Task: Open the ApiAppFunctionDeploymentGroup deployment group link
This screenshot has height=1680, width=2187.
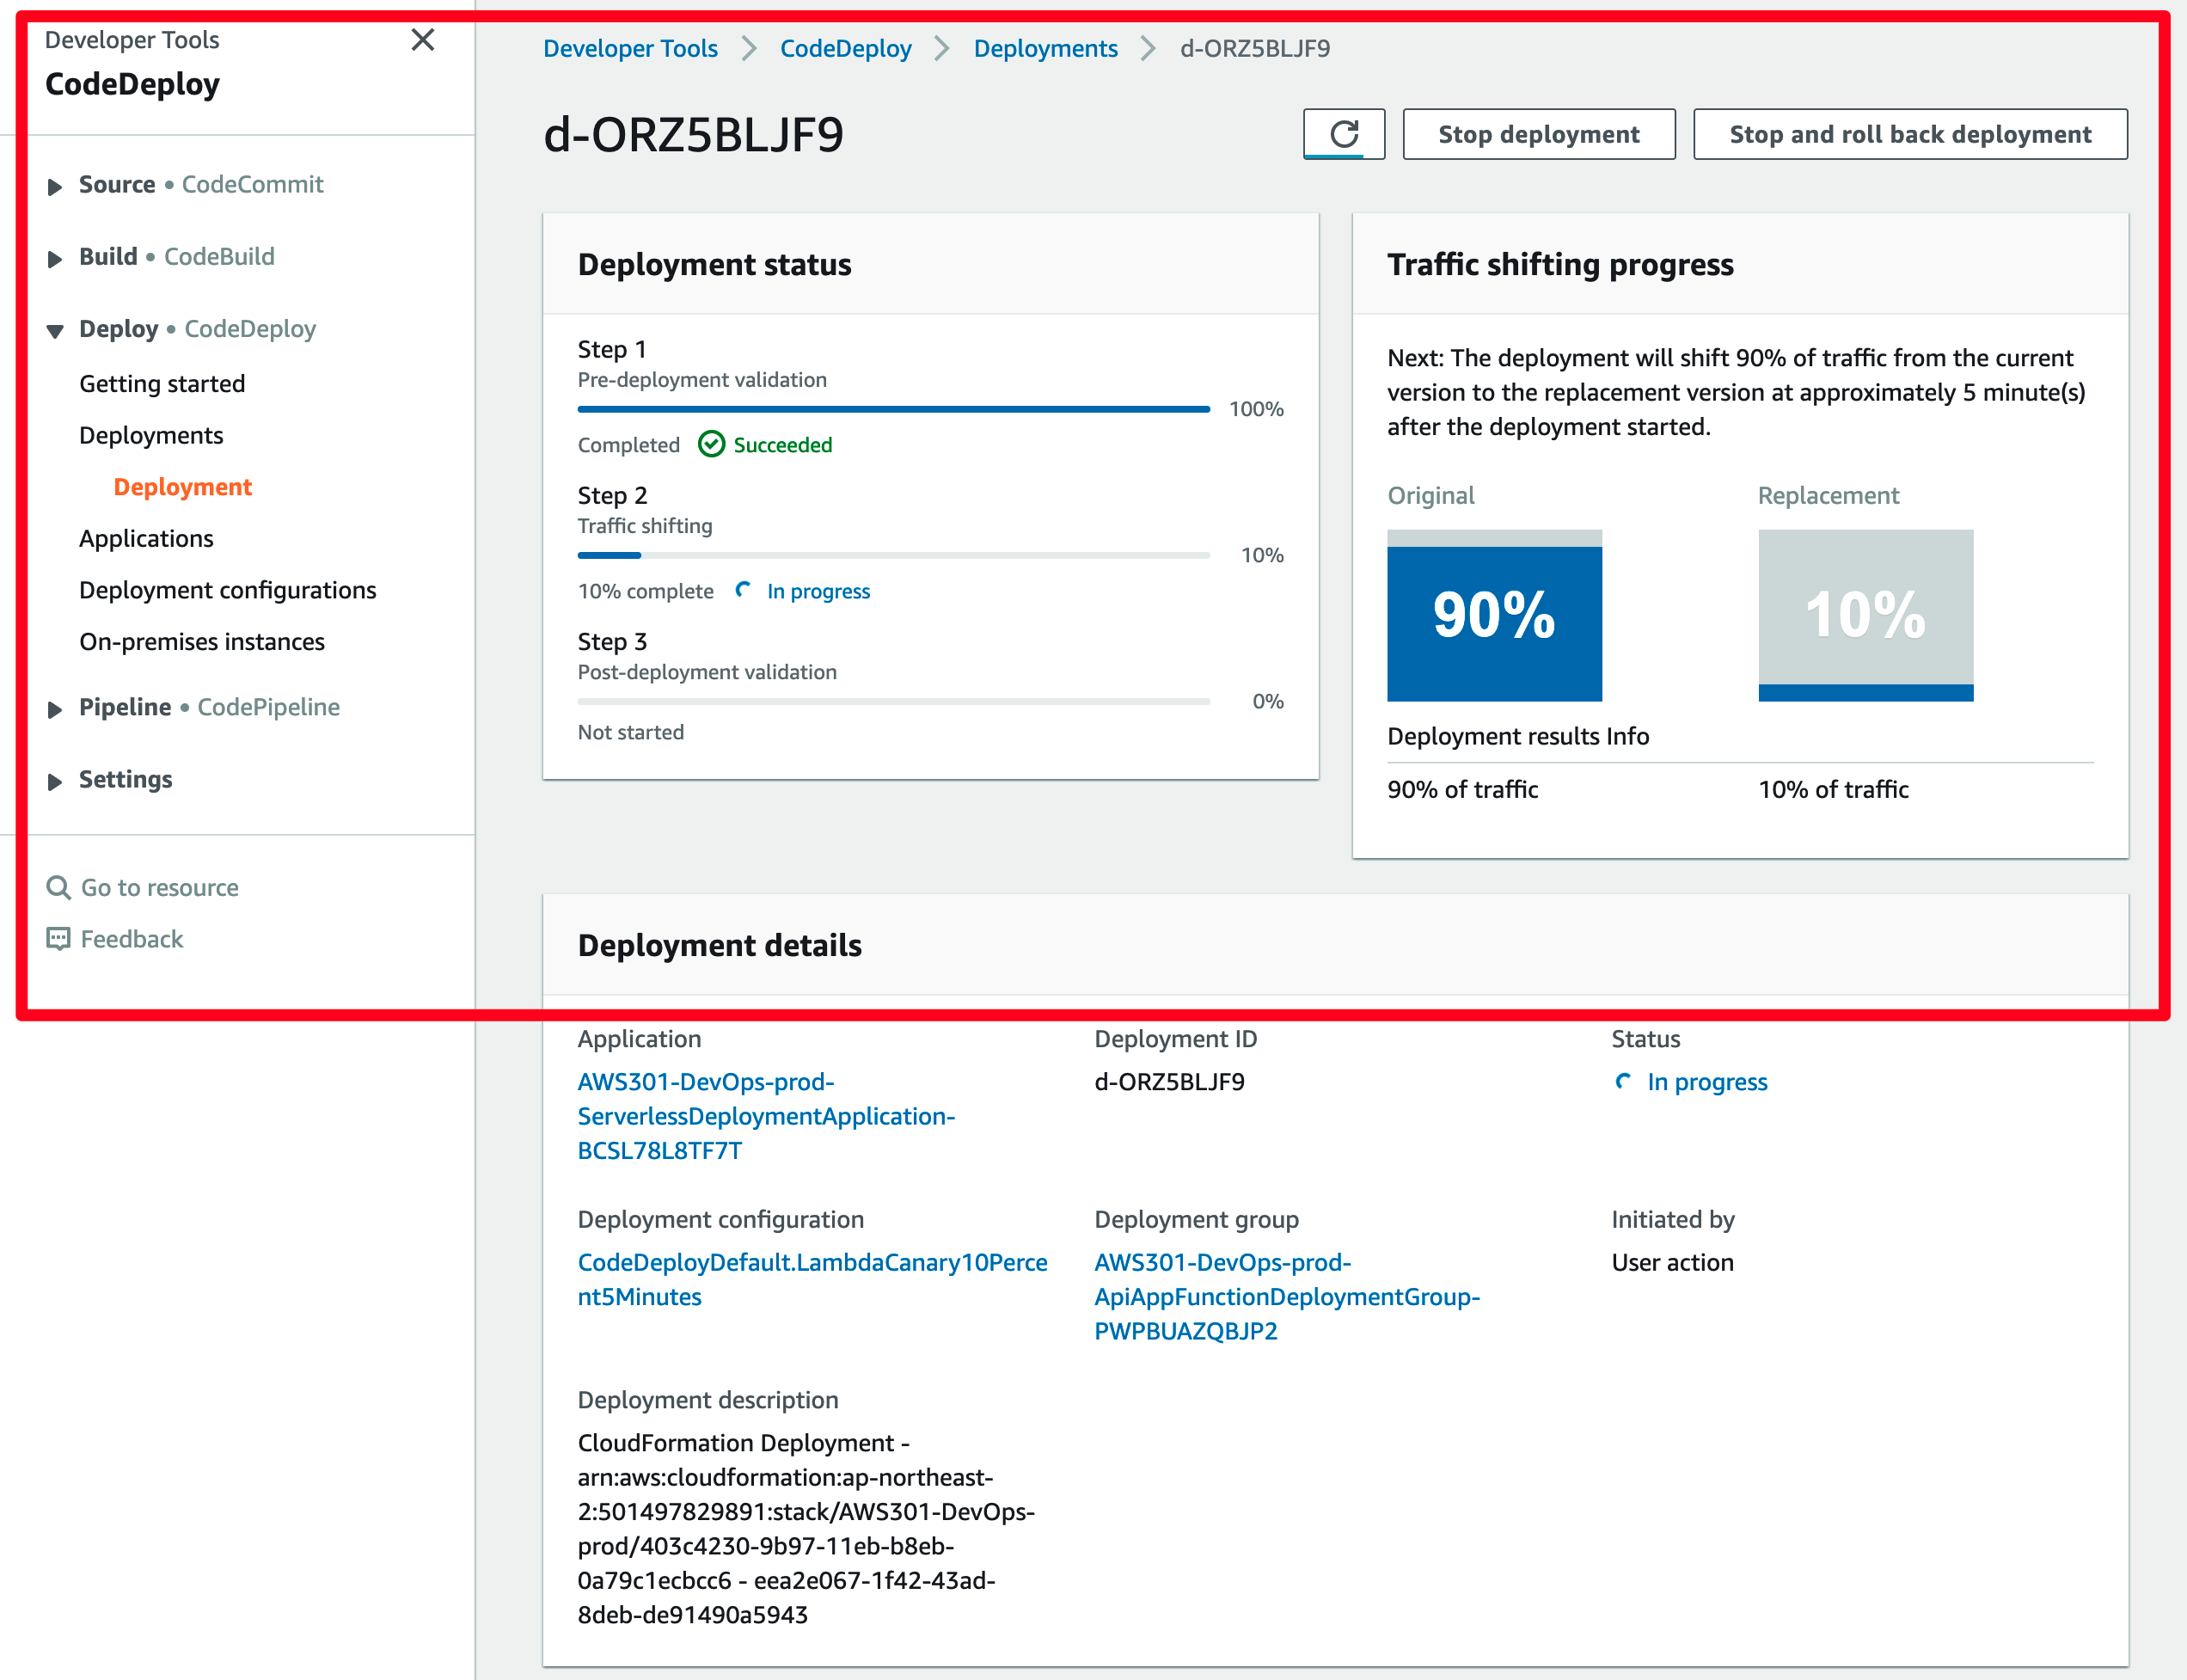Action: point(1287,1296)
